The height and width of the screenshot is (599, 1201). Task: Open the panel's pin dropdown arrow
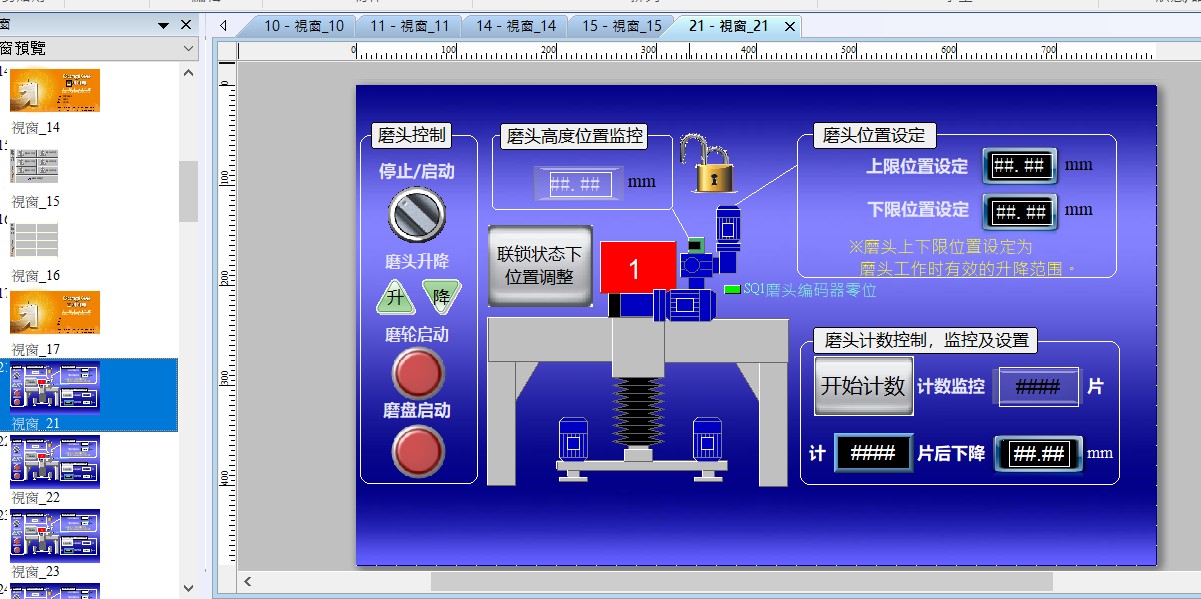(164, 25)
